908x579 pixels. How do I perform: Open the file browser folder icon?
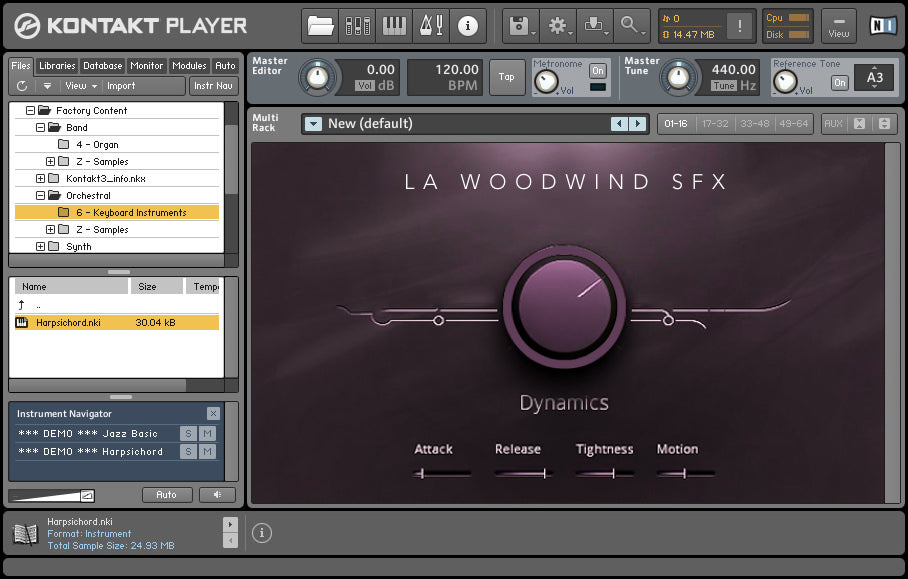[x=320, y=26]
